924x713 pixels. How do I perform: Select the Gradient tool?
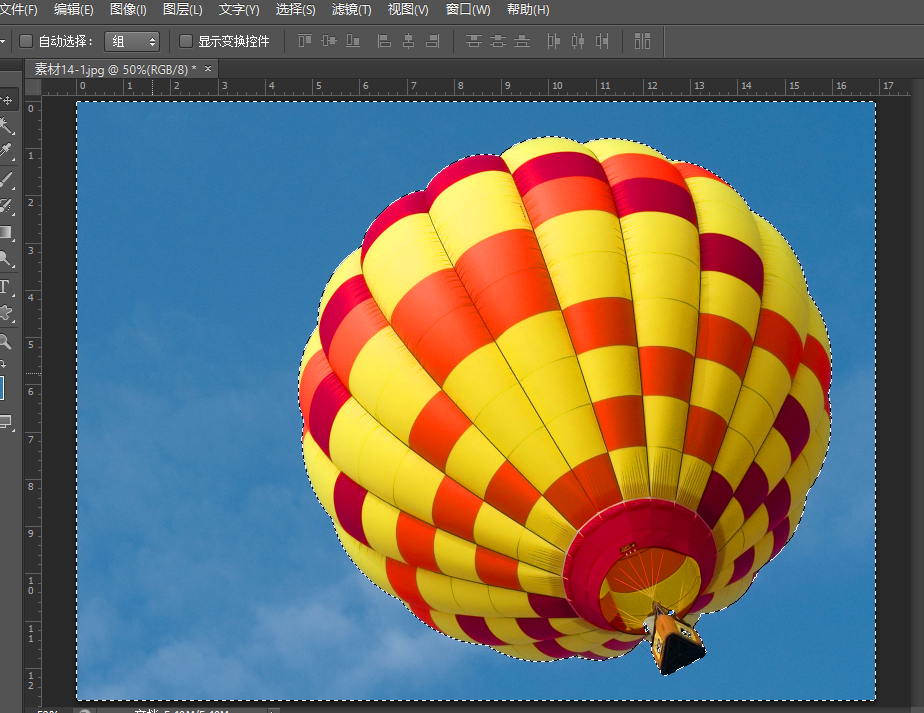pos(6,232)
